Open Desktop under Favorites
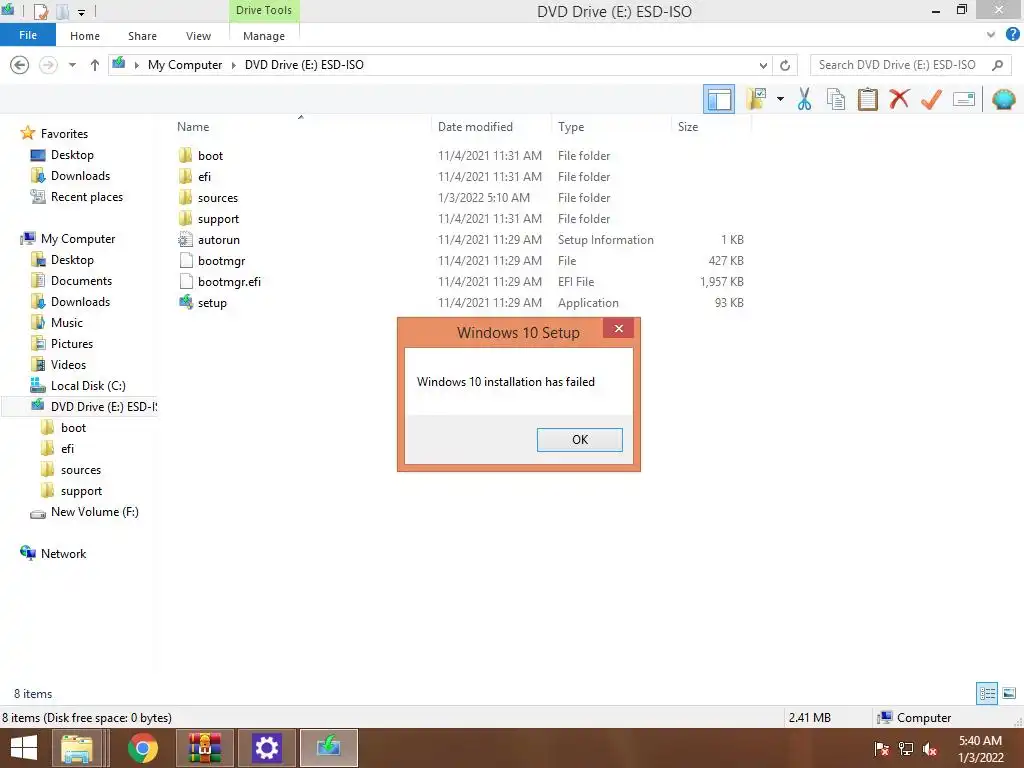Image resolution: width=1024 pixels, height=768 pixels. click(72, 155)
